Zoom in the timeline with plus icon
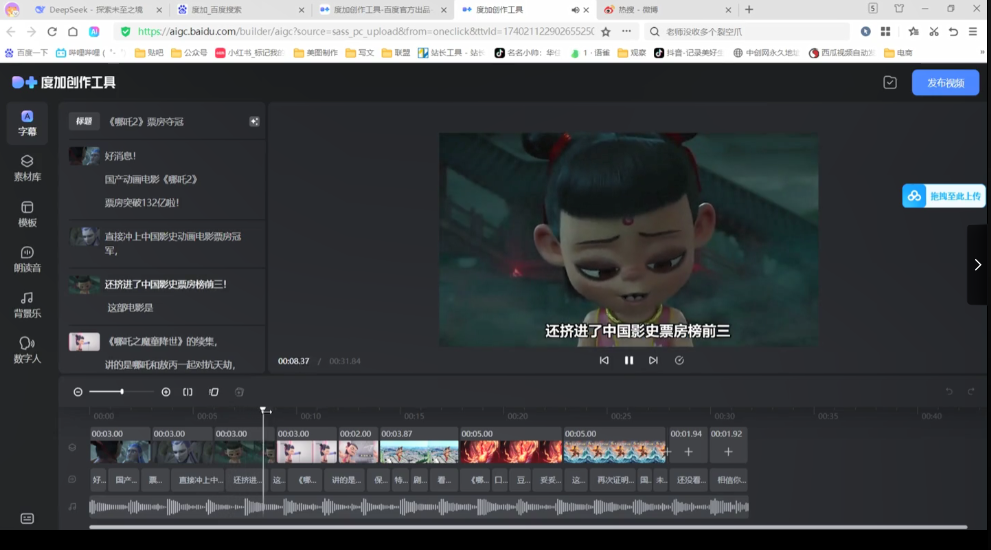 click(166, 392)
